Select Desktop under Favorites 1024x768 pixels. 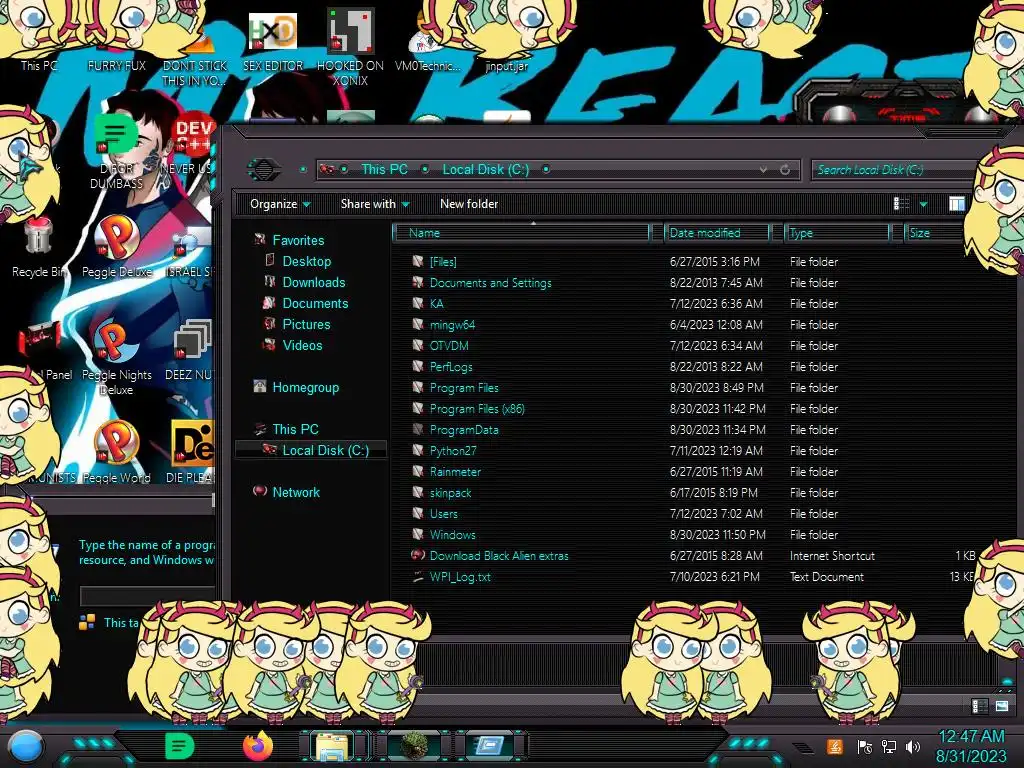click(306, 261)
